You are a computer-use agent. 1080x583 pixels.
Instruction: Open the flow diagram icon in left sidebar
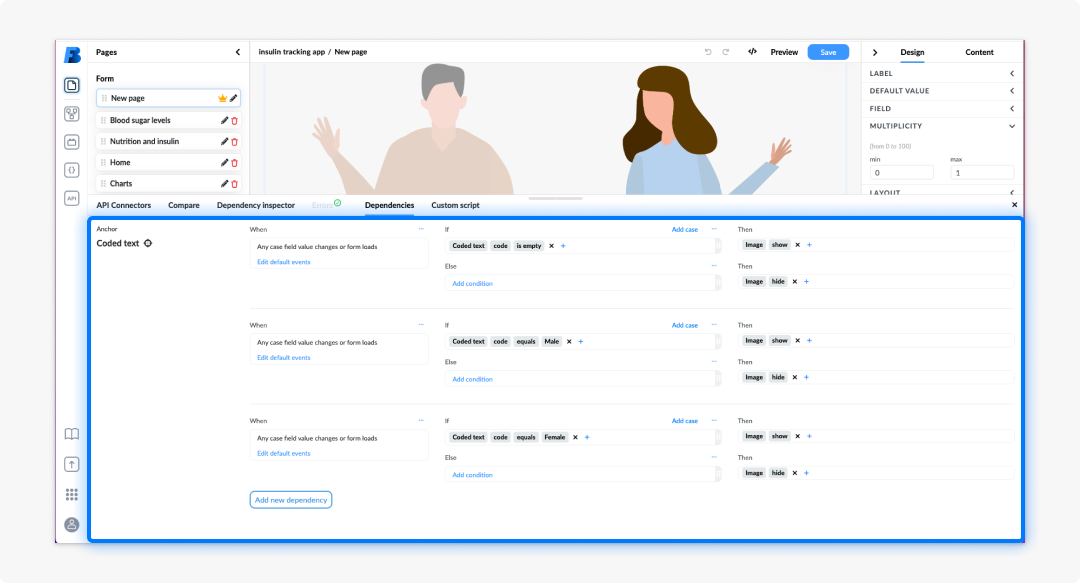[72, 114]
